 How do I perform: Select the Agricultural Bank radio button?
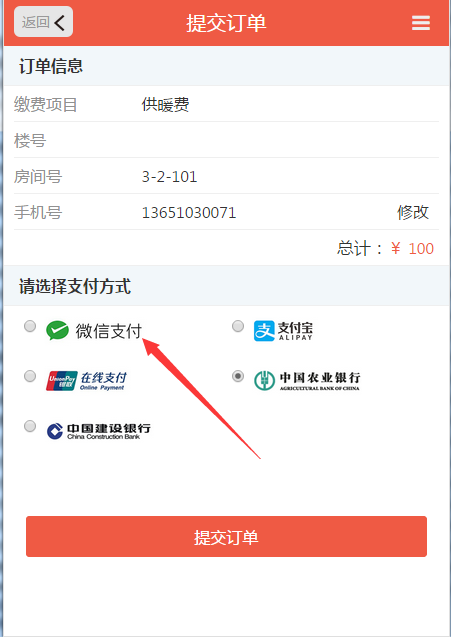238,376
